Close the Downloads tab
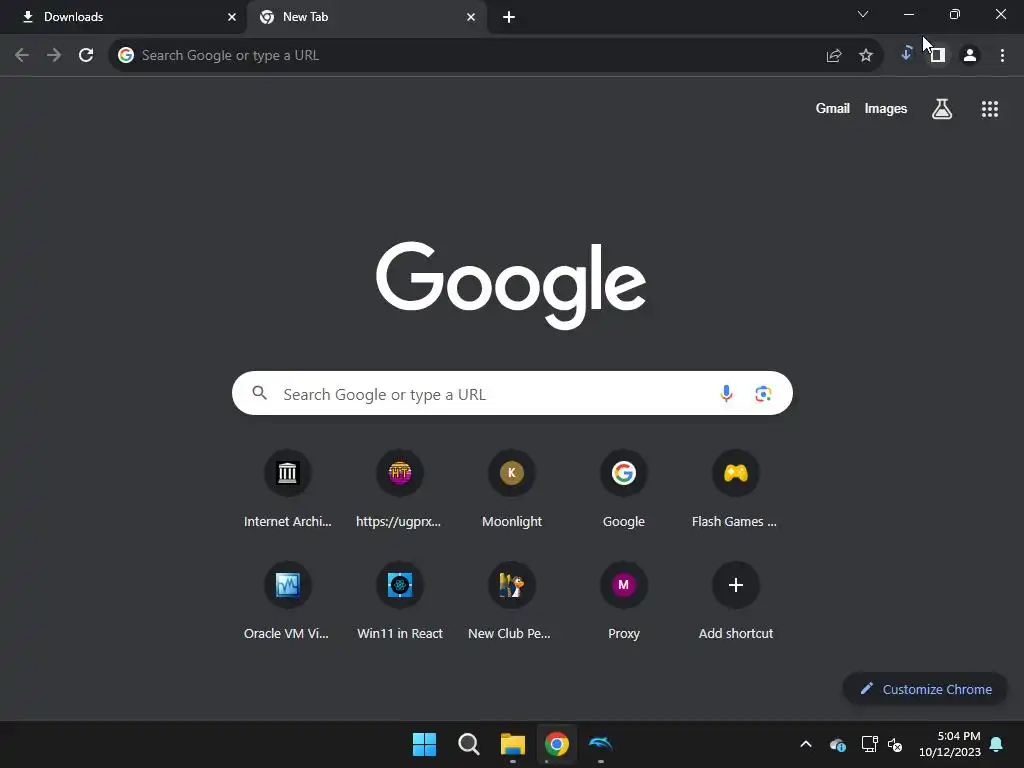 [x=232, y=17]
